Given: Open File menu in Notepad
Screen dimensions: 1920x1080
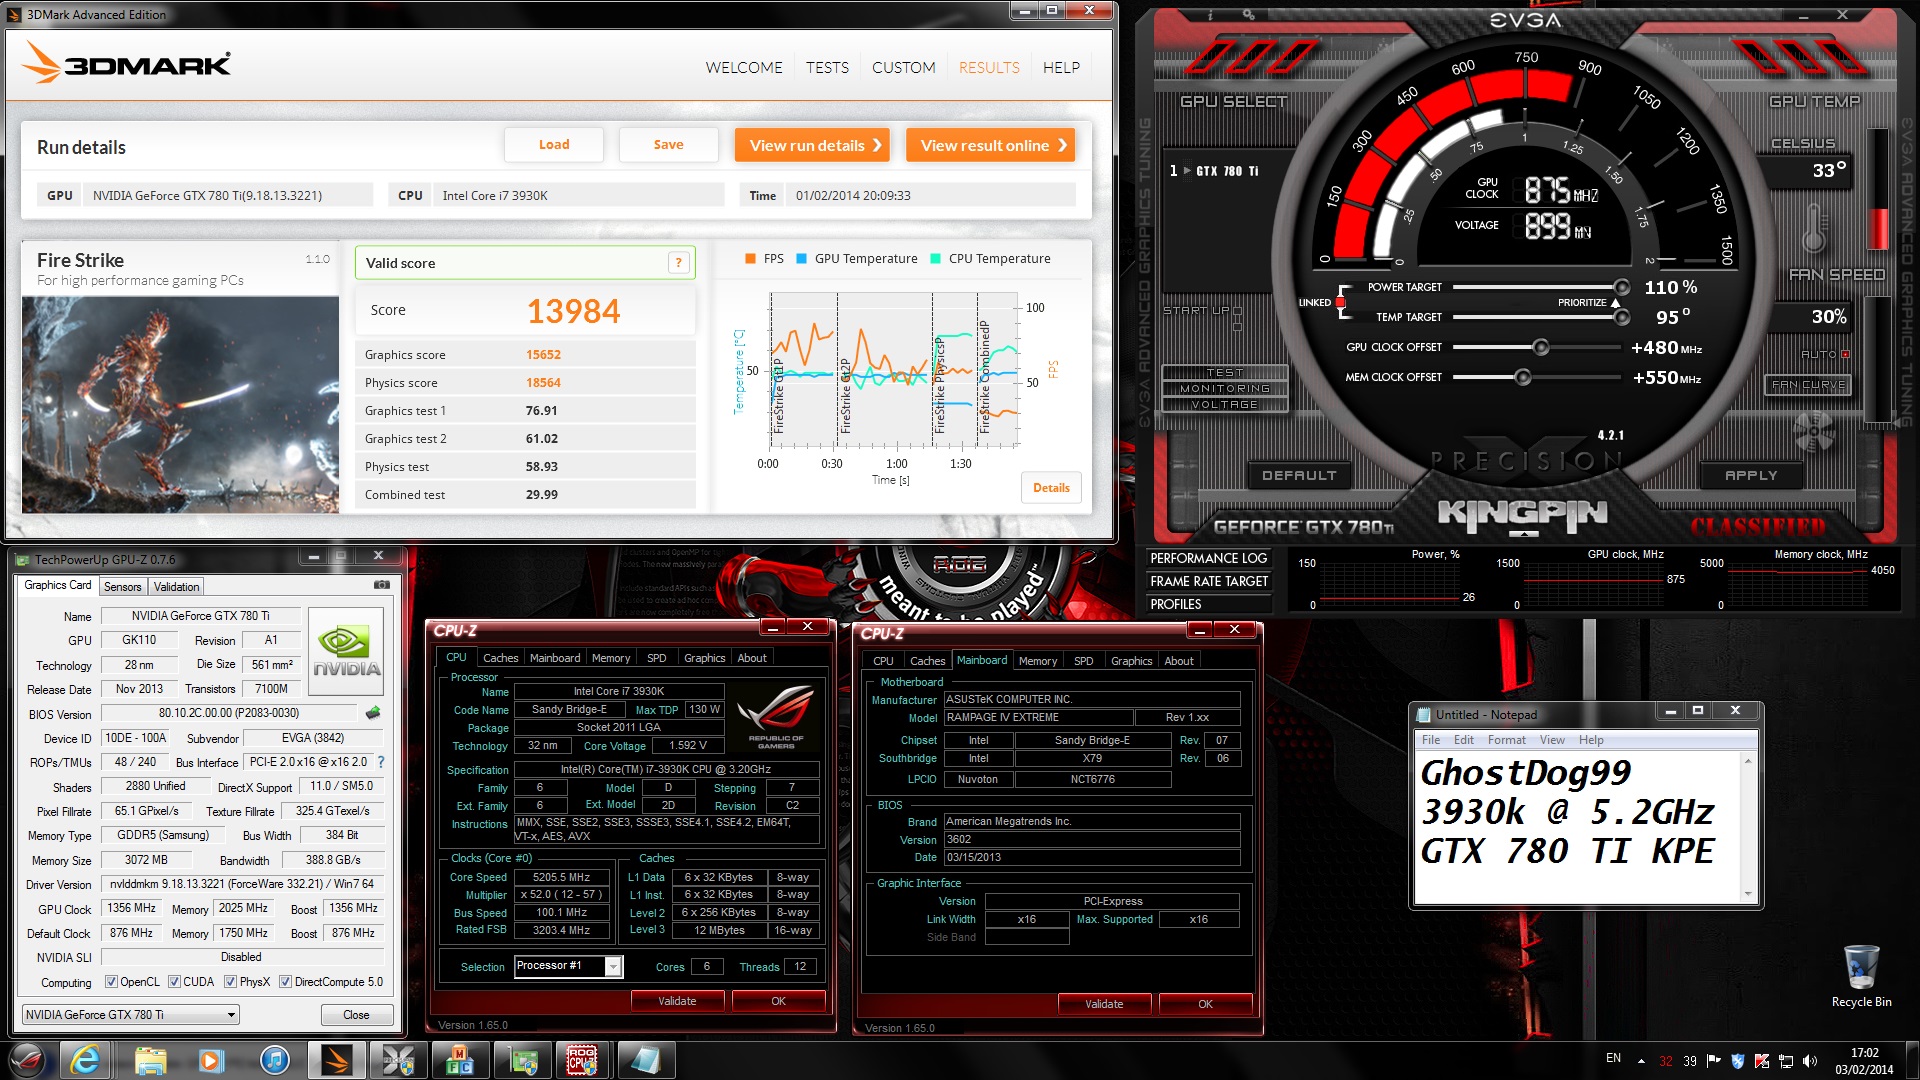Looking at the screenshot, I should (1431, 740).
